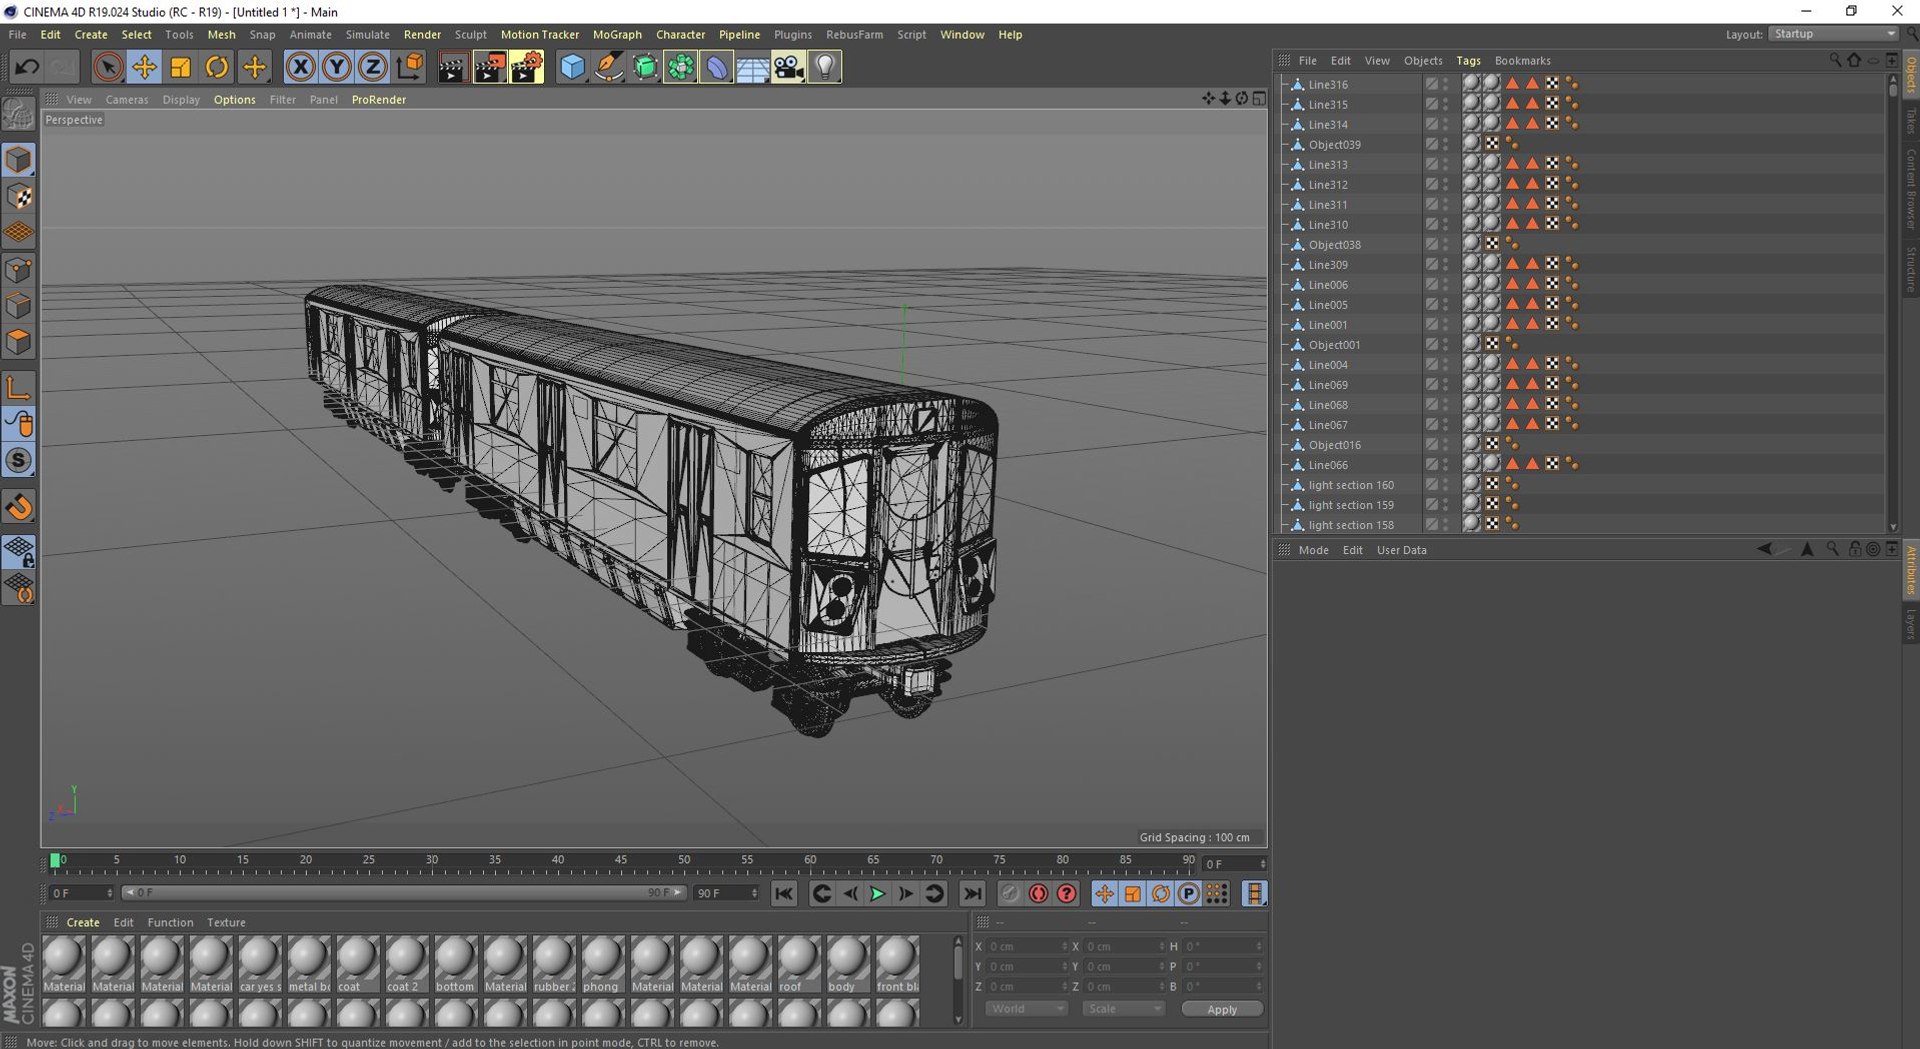Viewport: 1920px width, 1049px height.
Task: Toggle Z axis lock
Action: 372,67
